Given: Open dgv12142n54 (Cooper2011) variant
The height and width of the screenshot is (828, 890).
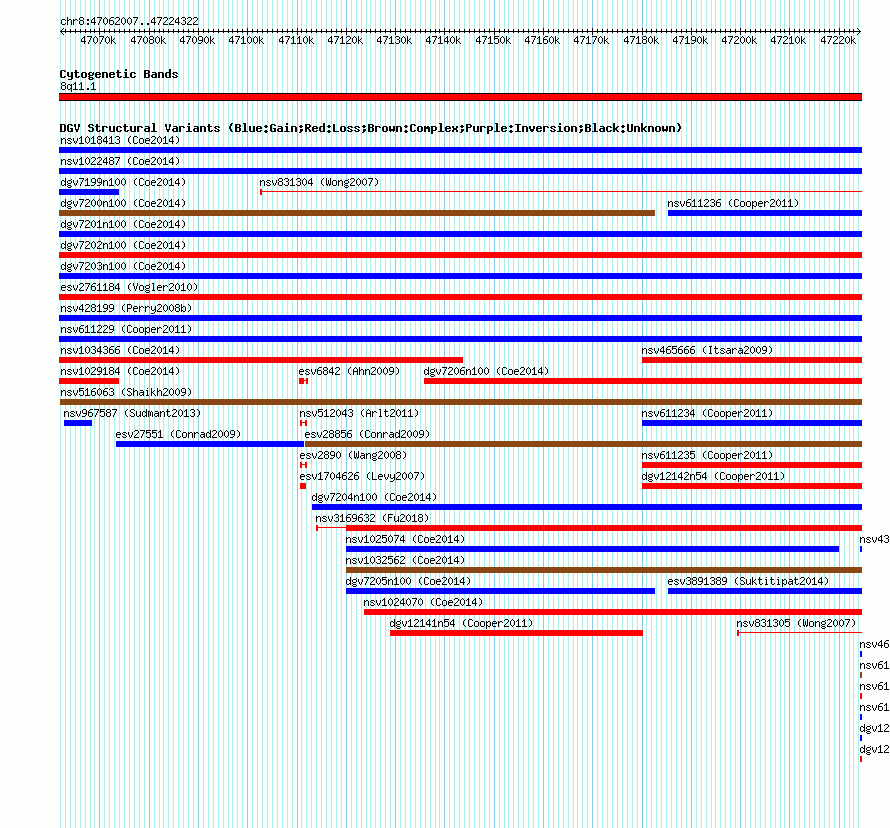Looking at the screenshot, I should 713,476.
